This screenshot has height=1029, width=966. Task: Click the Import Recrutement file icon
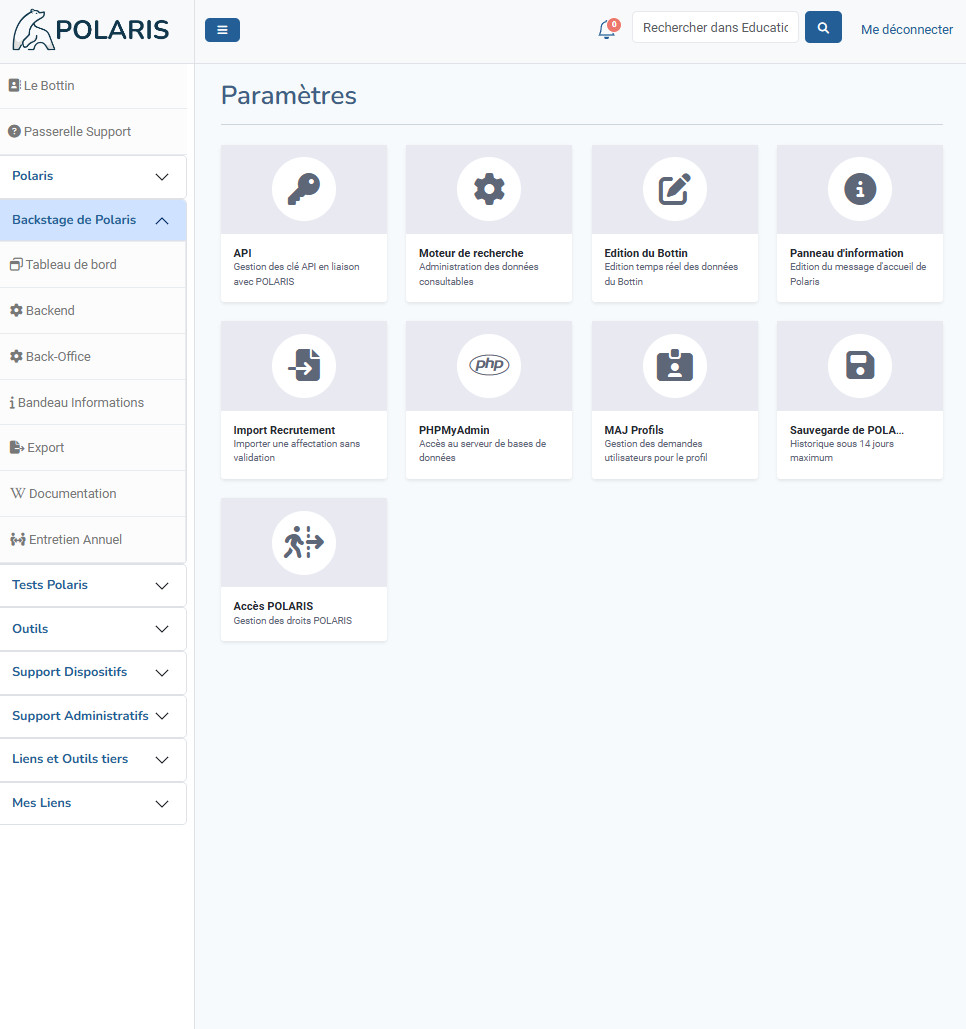pos(303,366)
